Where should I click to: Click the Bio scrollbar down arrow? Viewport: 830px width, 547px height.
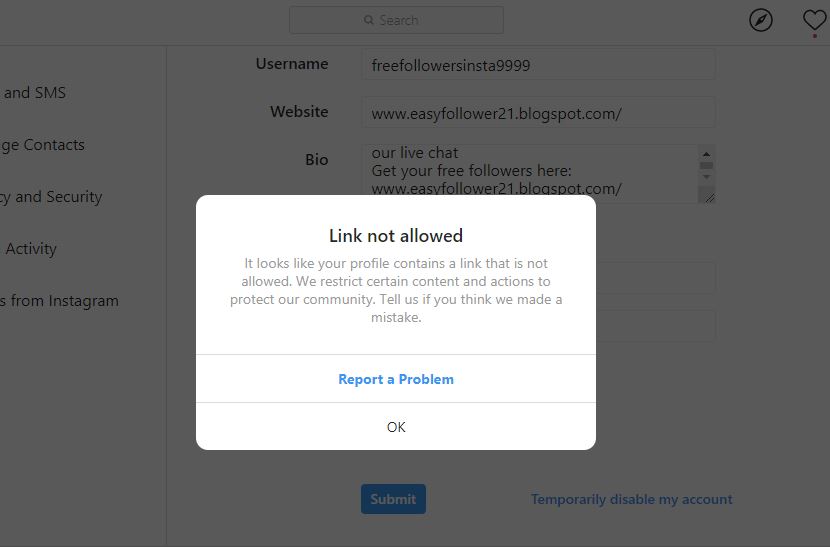tap(706, 177)
